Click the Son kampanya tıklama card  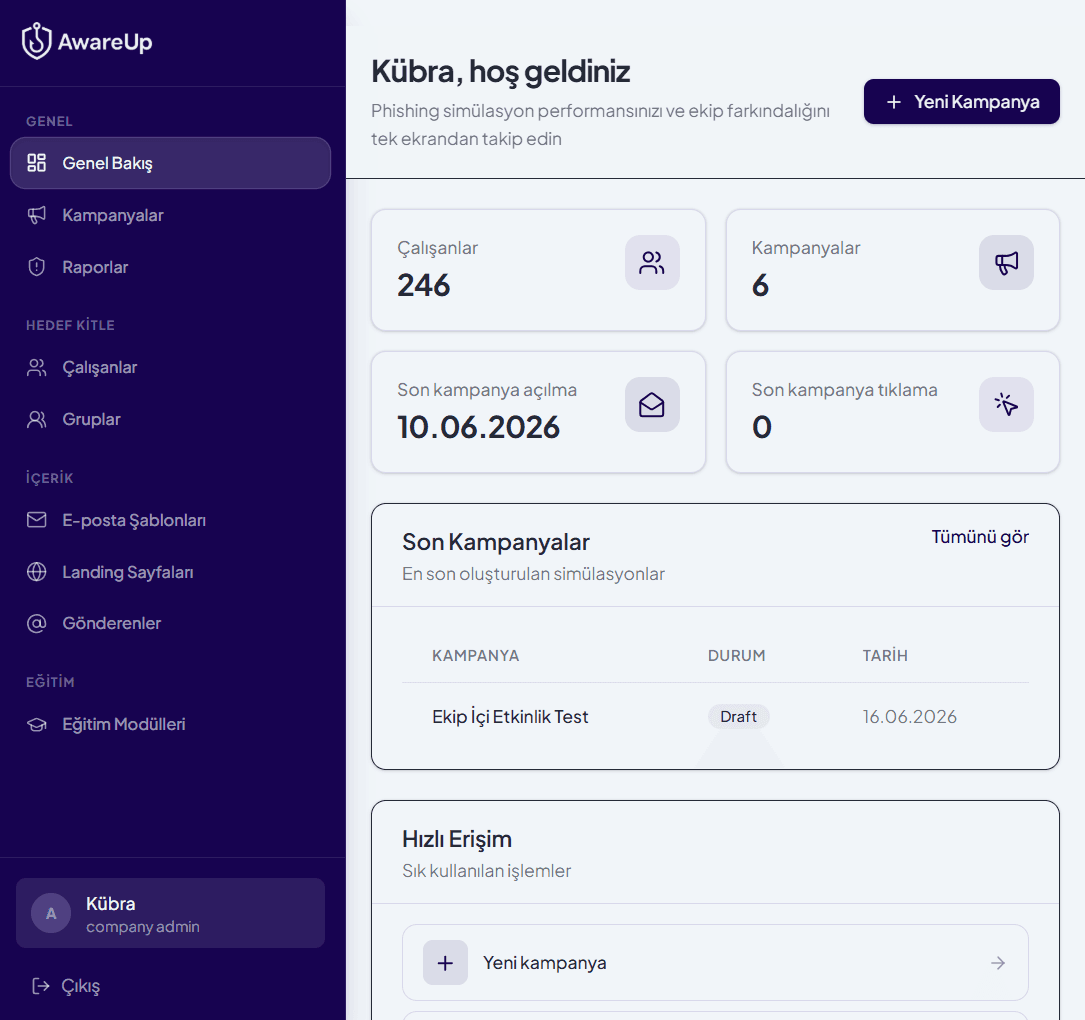pos(893,412)
